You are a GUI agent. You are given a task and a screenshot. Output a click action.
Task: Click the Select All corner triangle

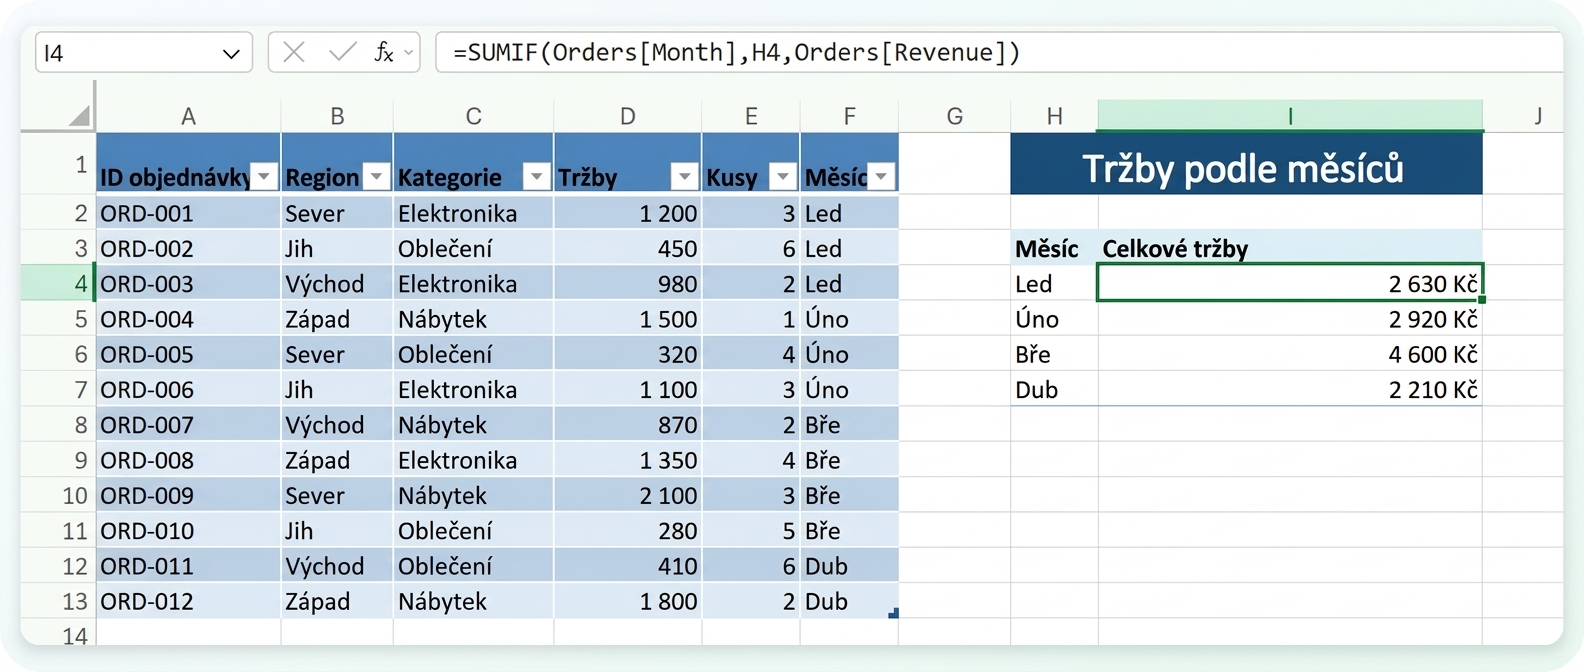[x=80, y=116]
